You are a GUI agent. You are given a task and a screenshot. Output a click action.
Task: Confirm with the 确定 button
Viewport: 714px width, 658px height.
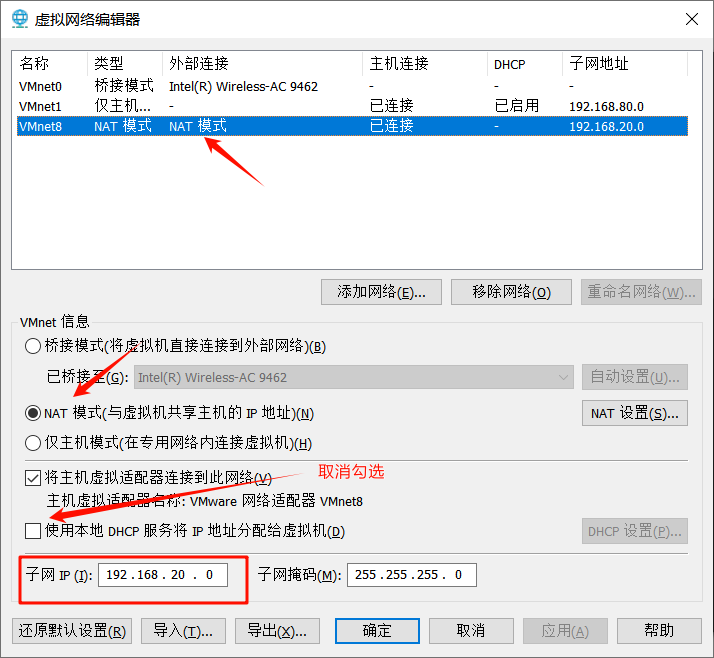point(377,631)
